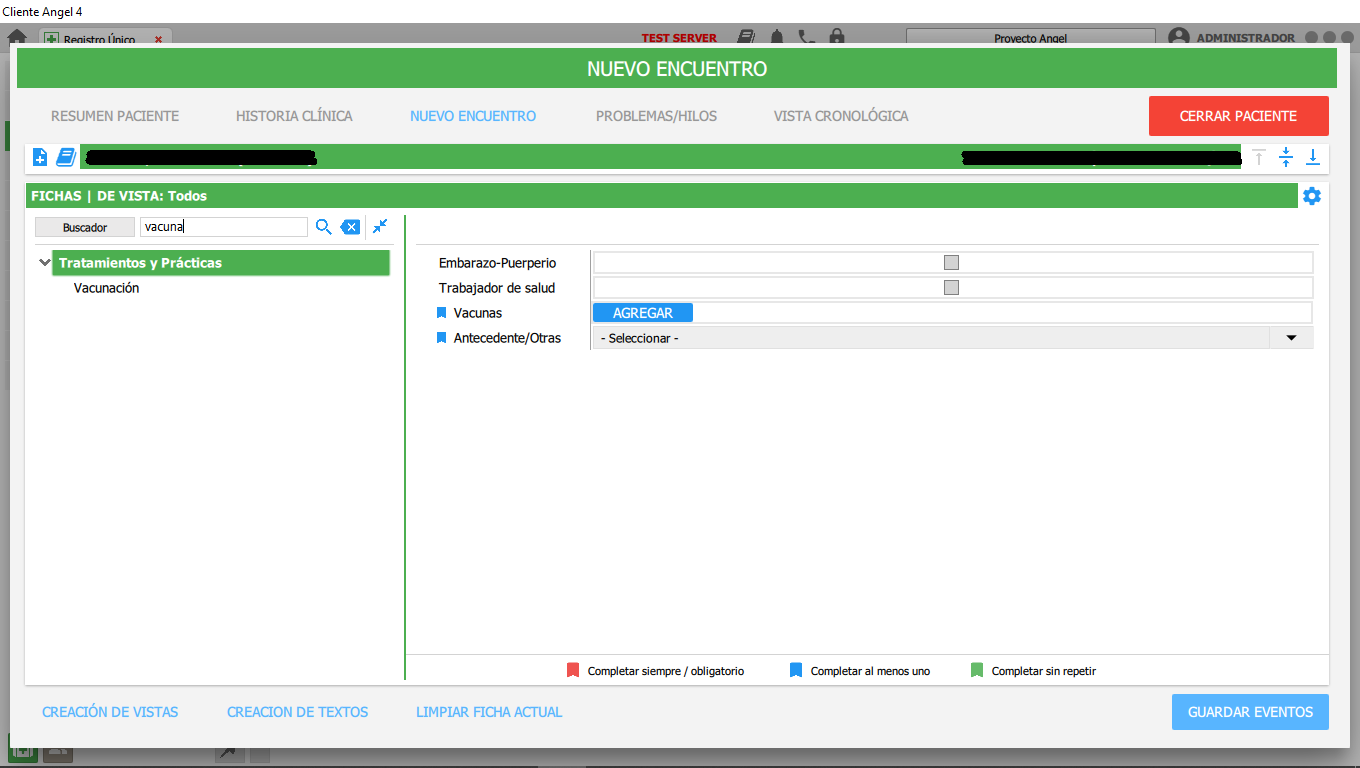Viewport: 1360px width, 768px height.
Task: Click the blue collapse arrows icon beside search
Action: point(380,227)
